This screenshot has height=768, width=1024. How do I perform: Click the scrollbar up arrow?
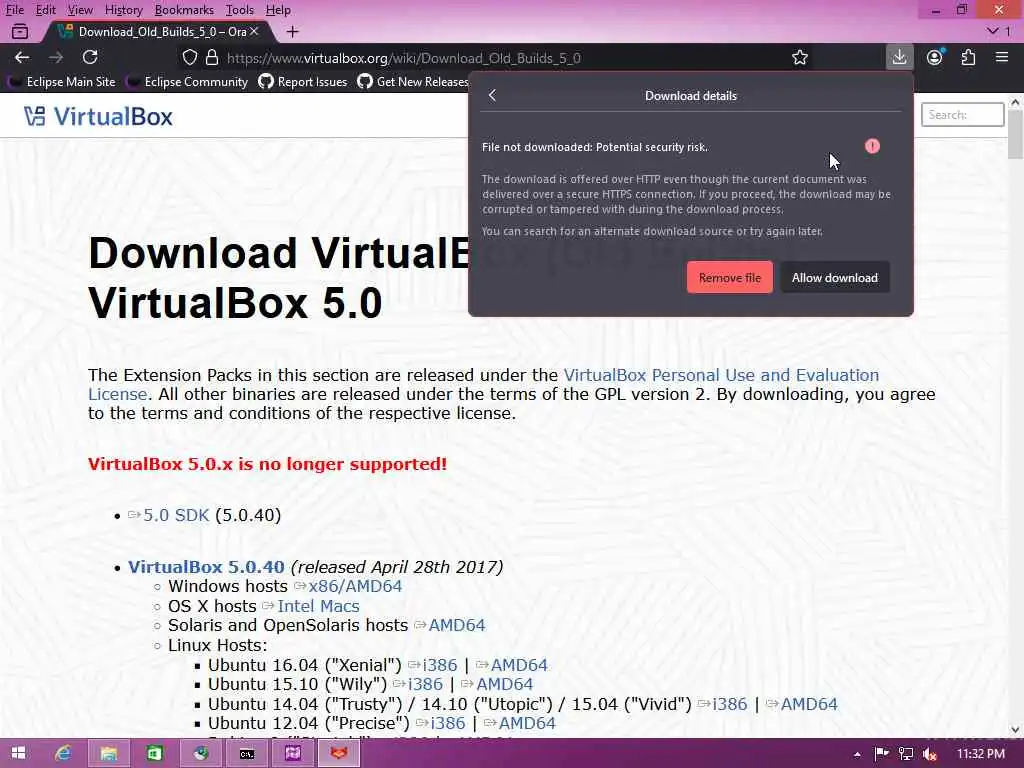(x=1015, y=102)
